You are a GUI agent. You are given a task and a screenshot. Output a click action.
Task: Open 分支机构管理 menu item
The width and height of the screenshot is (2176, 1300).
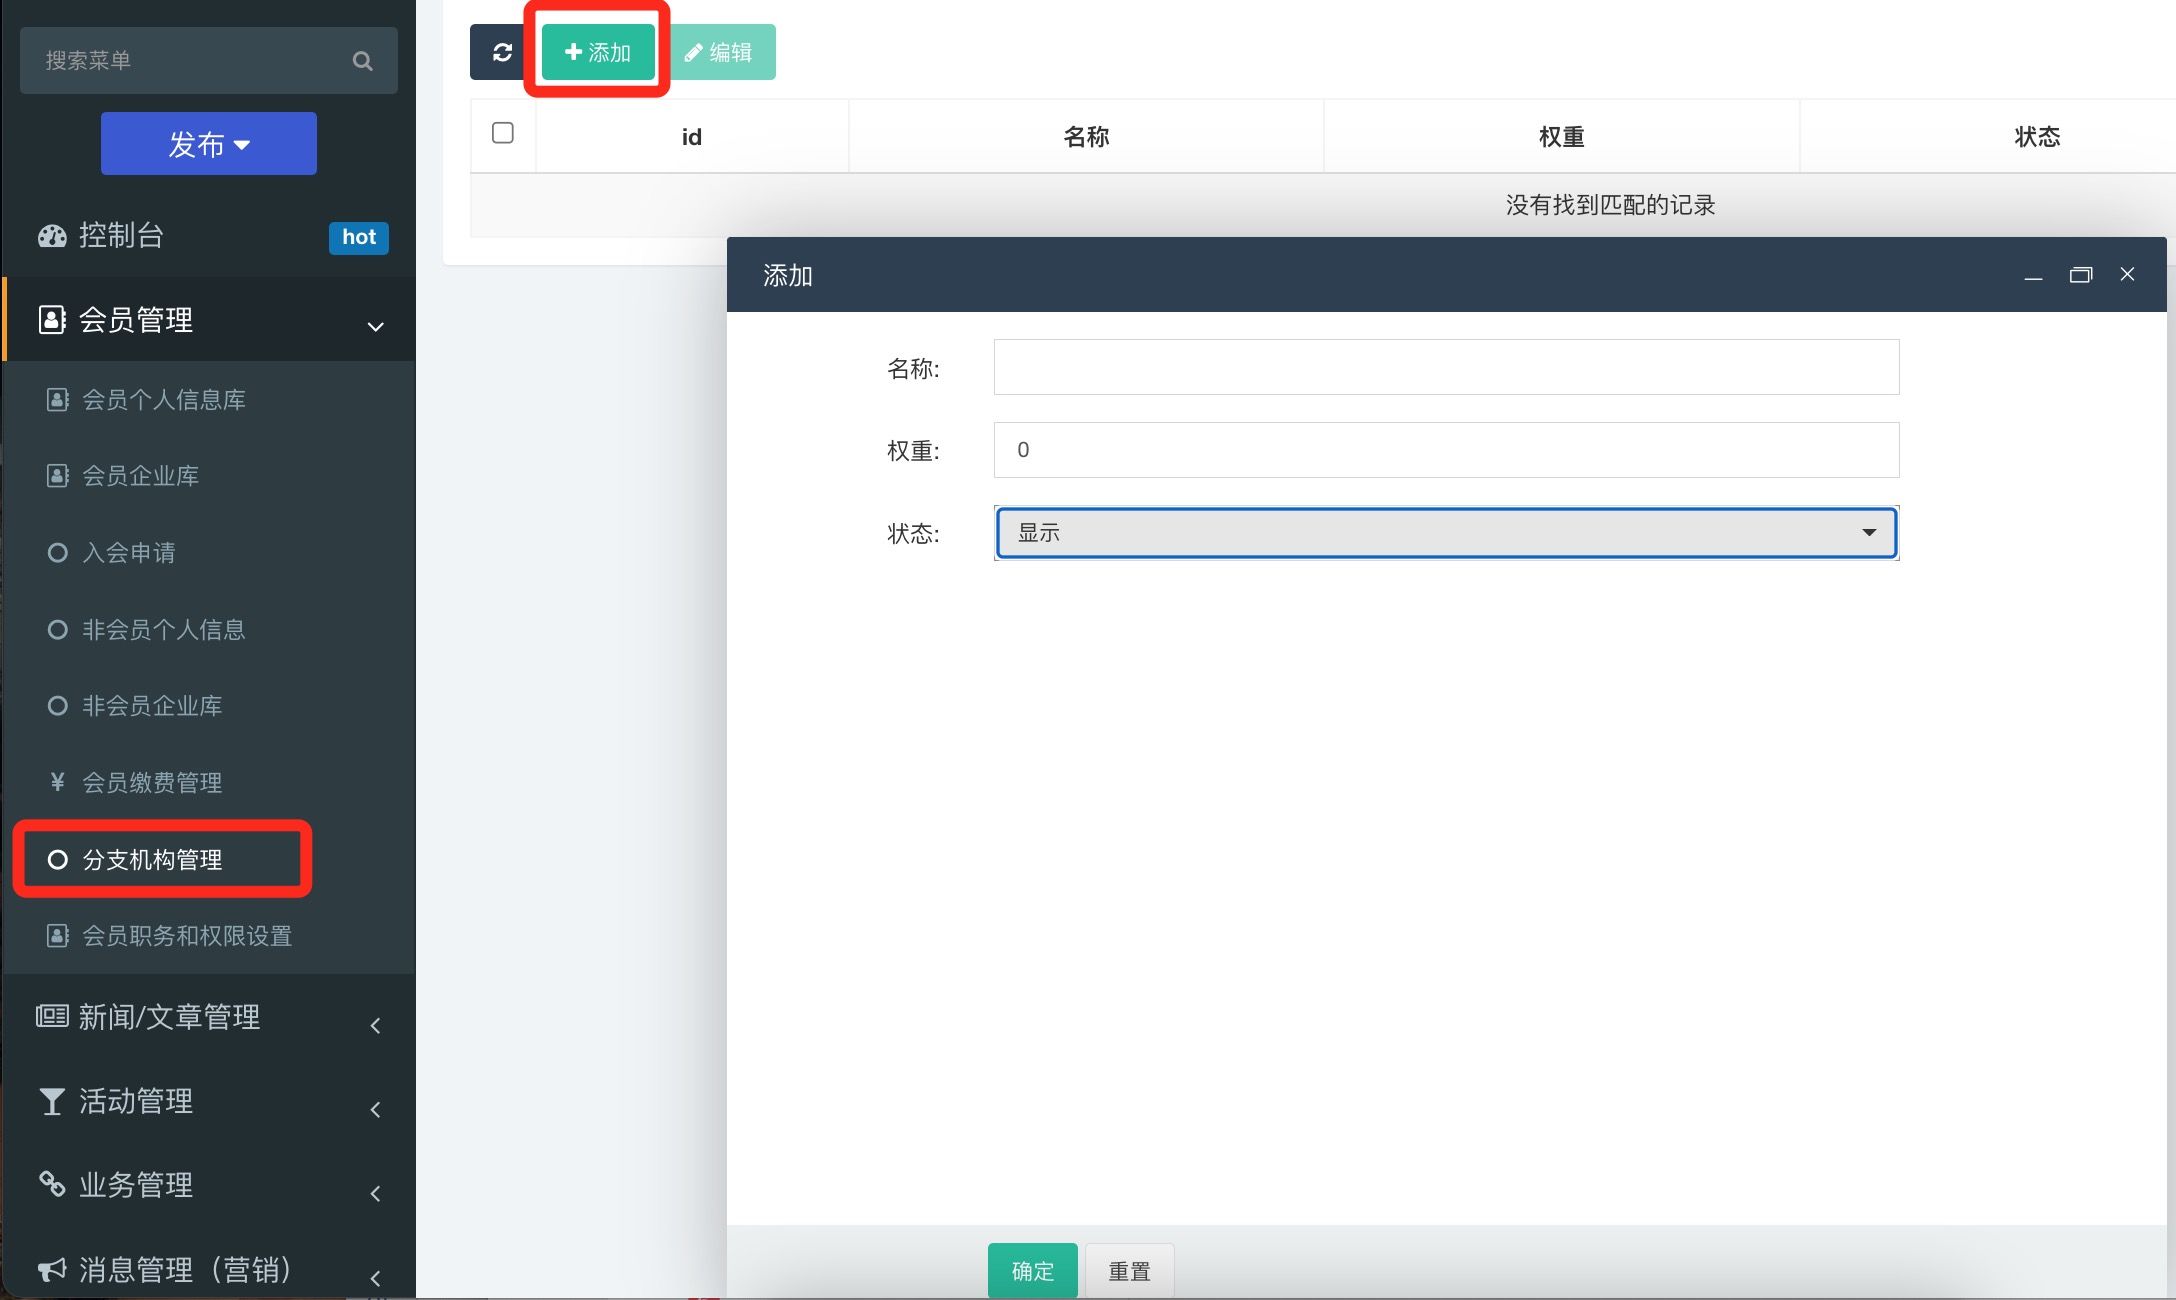(x=152, y=860)
